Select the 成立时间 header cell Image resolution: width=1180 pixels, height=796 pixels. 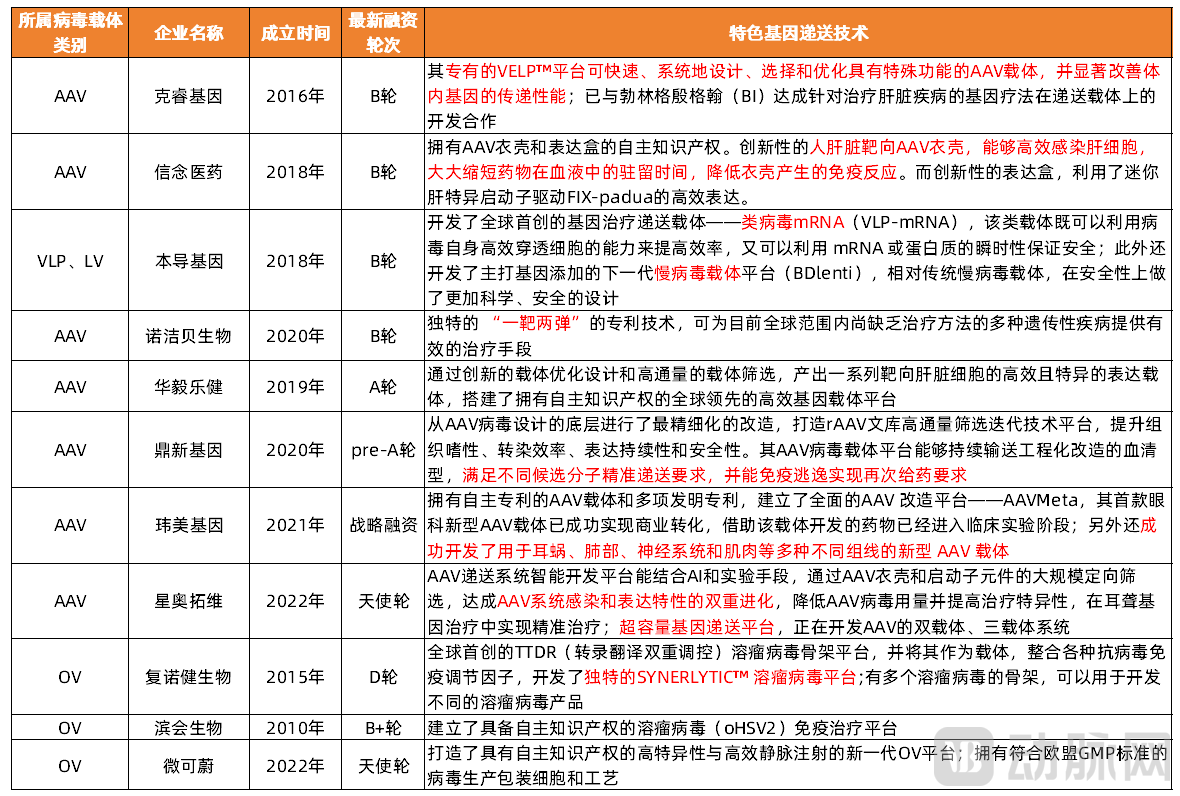tap(296, 33)
